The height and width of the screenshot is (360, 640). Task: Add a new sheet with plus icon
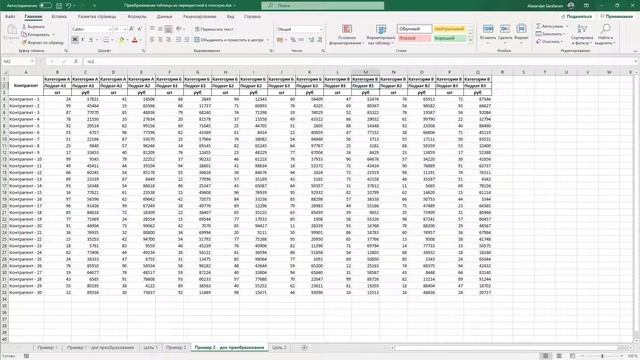[304, 348]
